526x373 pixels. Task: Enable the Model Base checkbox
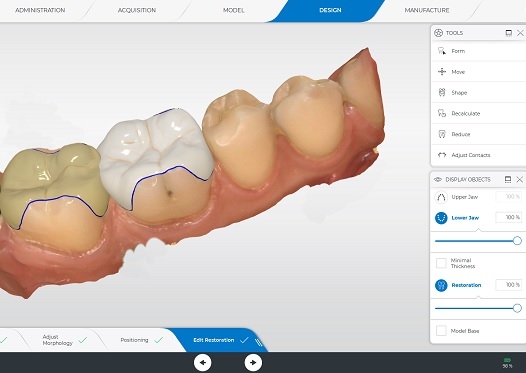pyautogui.click(x=441, y=331)
